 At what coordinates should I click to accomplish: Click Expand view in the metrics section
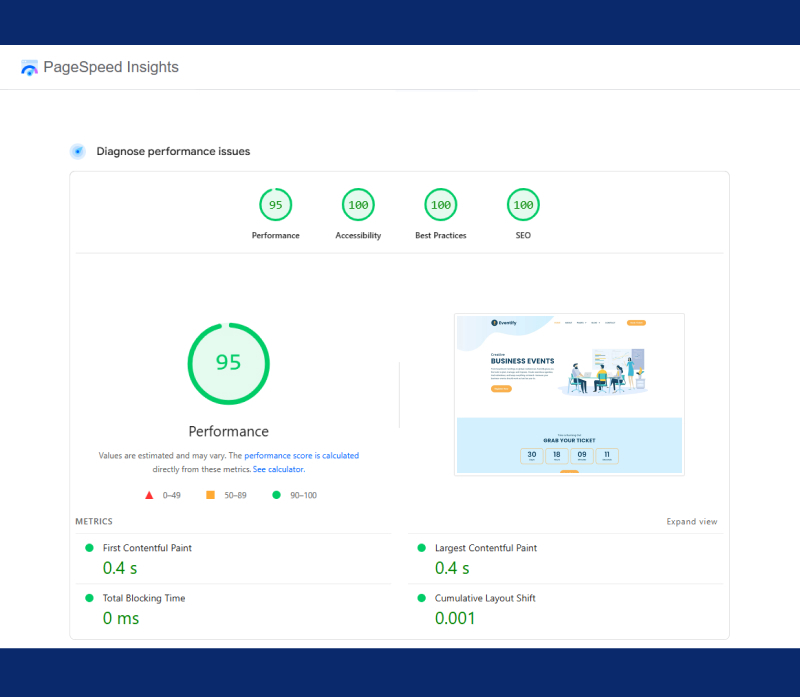point(692,522)
